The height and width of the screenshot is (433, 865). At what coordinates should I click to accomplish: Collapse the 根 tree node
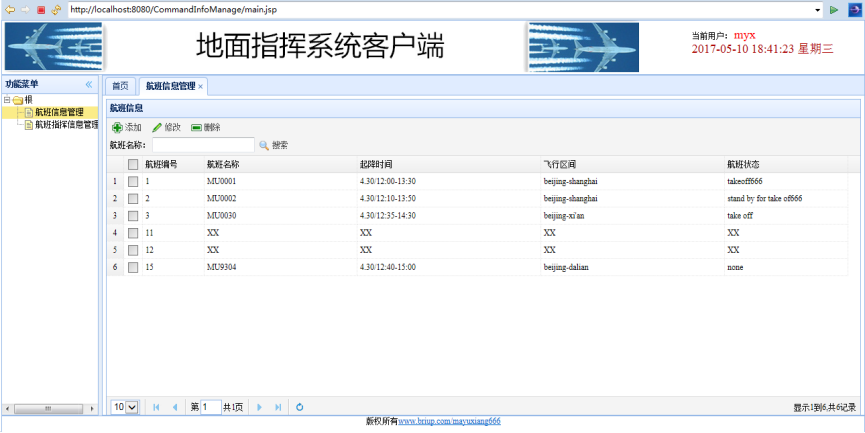[7, 100]
